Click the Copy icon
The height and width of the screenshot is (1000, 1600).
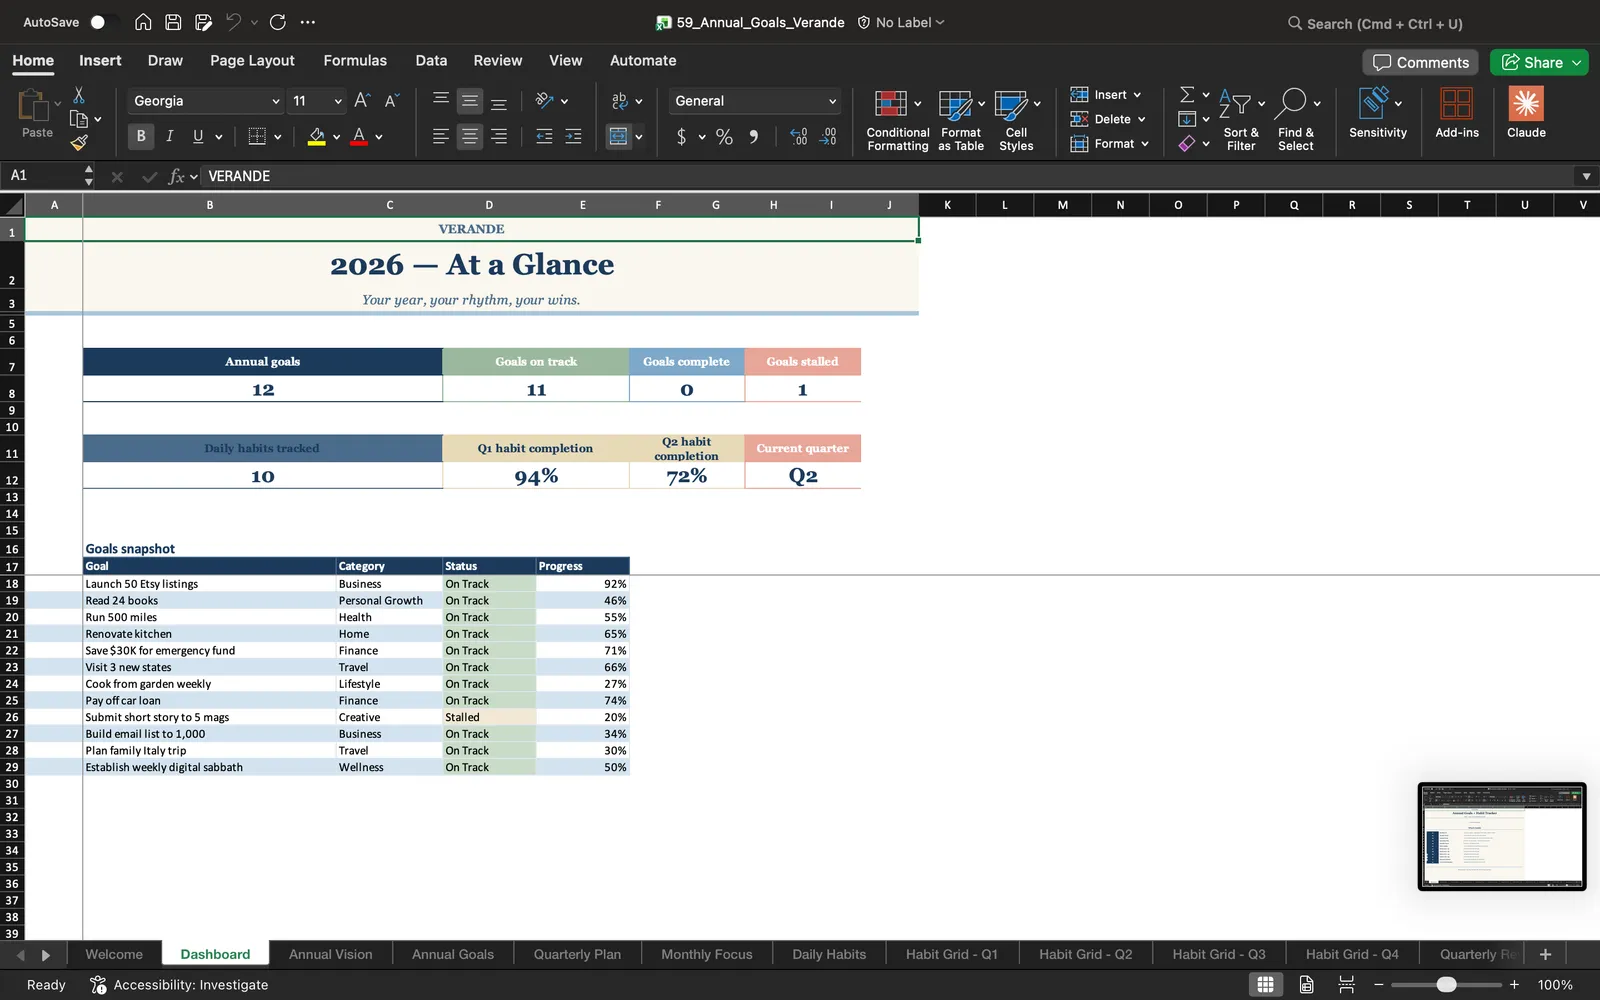point(79,119)
